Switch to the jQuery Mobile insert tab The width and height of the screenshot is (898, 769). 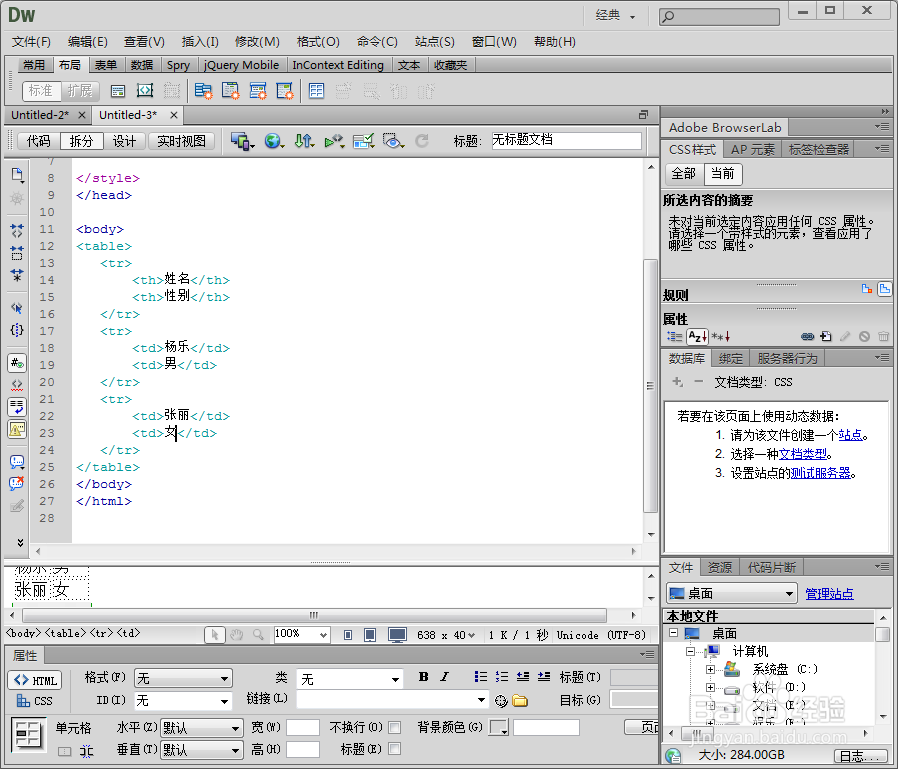coord(241,65)
